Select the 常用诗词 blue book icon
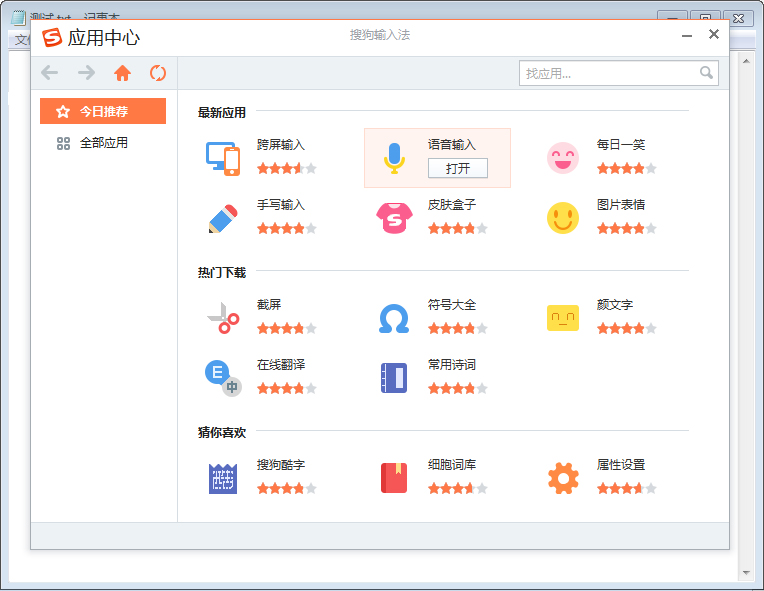The width and height of the screenshot is (764, 591). point(394,378)
